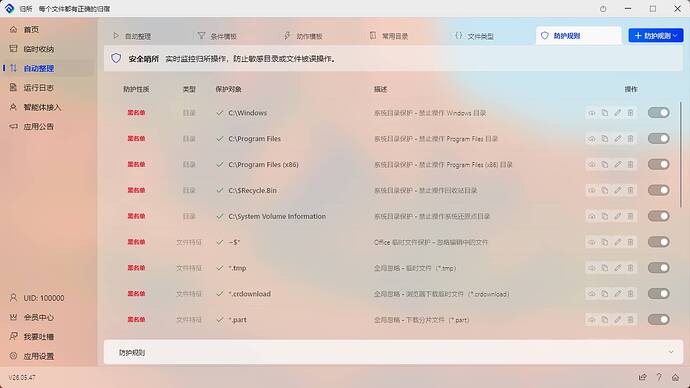
Task: Open 会员中心 in the sidebar
Action: (x=48, y=317)
